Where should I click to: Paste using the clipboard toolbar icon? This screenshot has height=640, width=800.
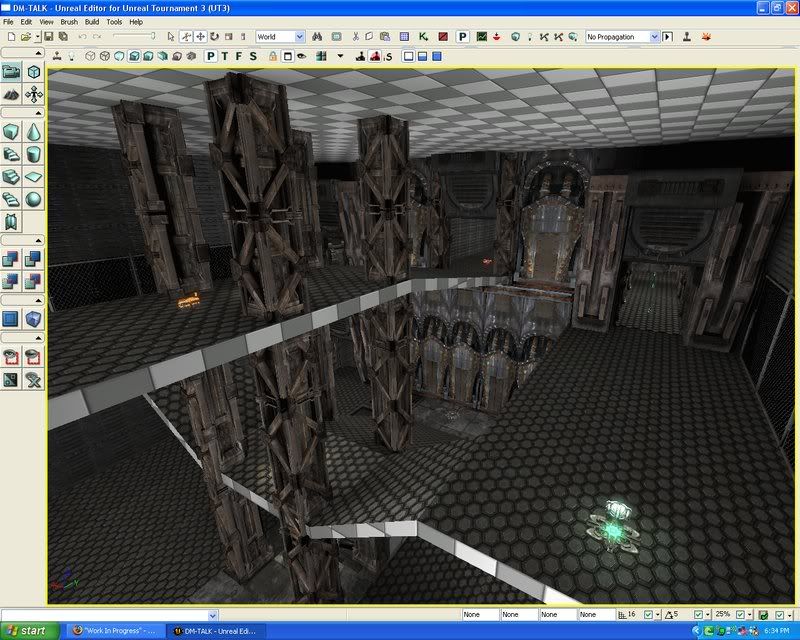tap(385, 37)
